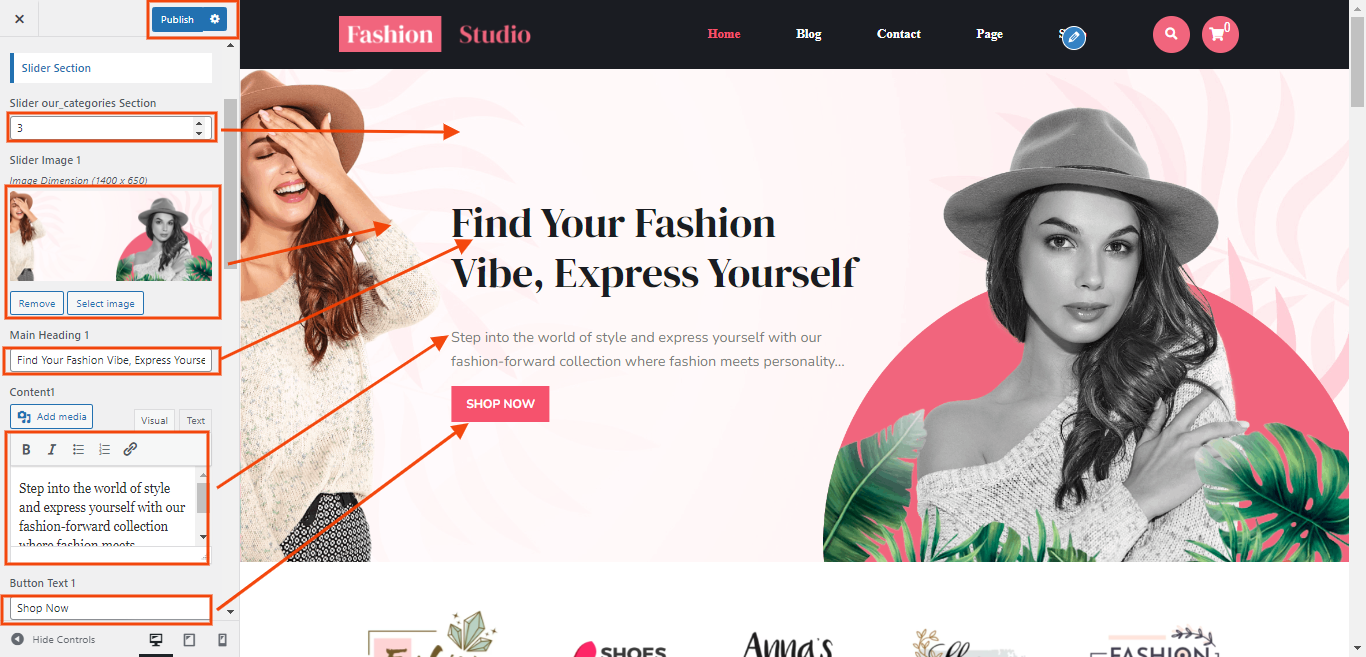Increase the slider count stepper
Screen dimensions: 1366x657
pos(199,123)
